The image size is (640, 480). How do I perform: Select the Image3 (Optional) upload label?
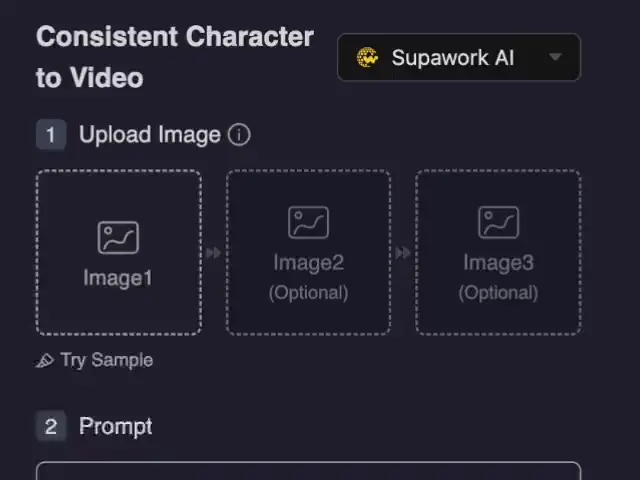coord(498,277)
